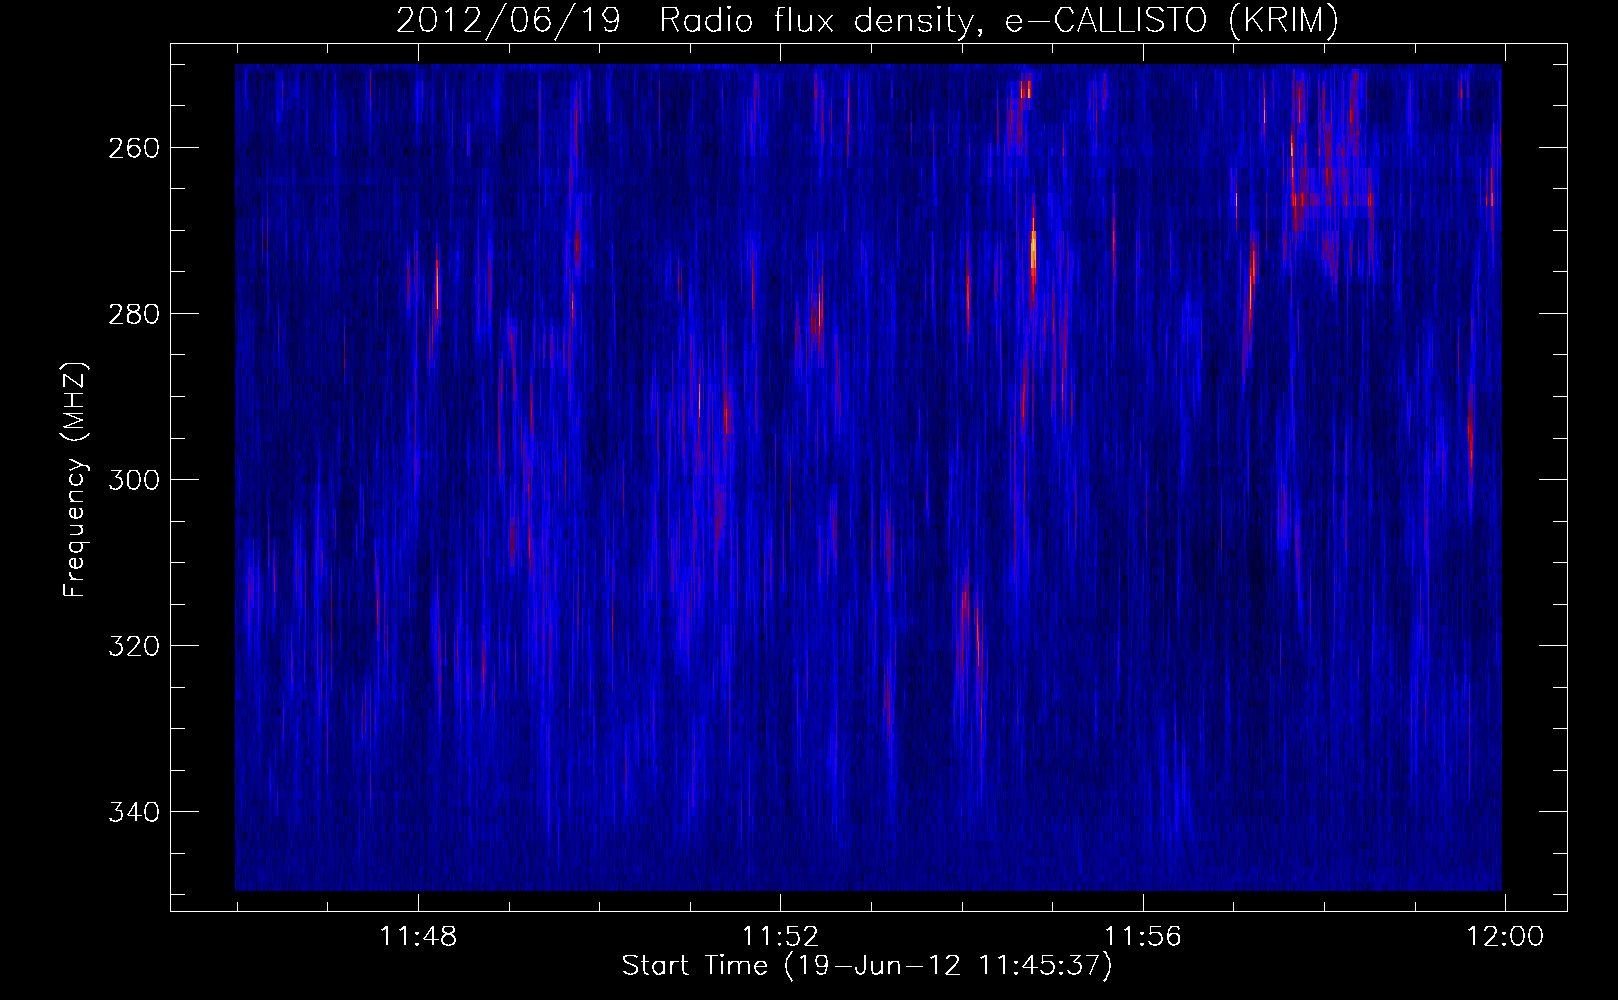This screenshot has width=1618, height=1000.
Task: Select the 260 frequency axis label
Action: [x=132, y=148]
